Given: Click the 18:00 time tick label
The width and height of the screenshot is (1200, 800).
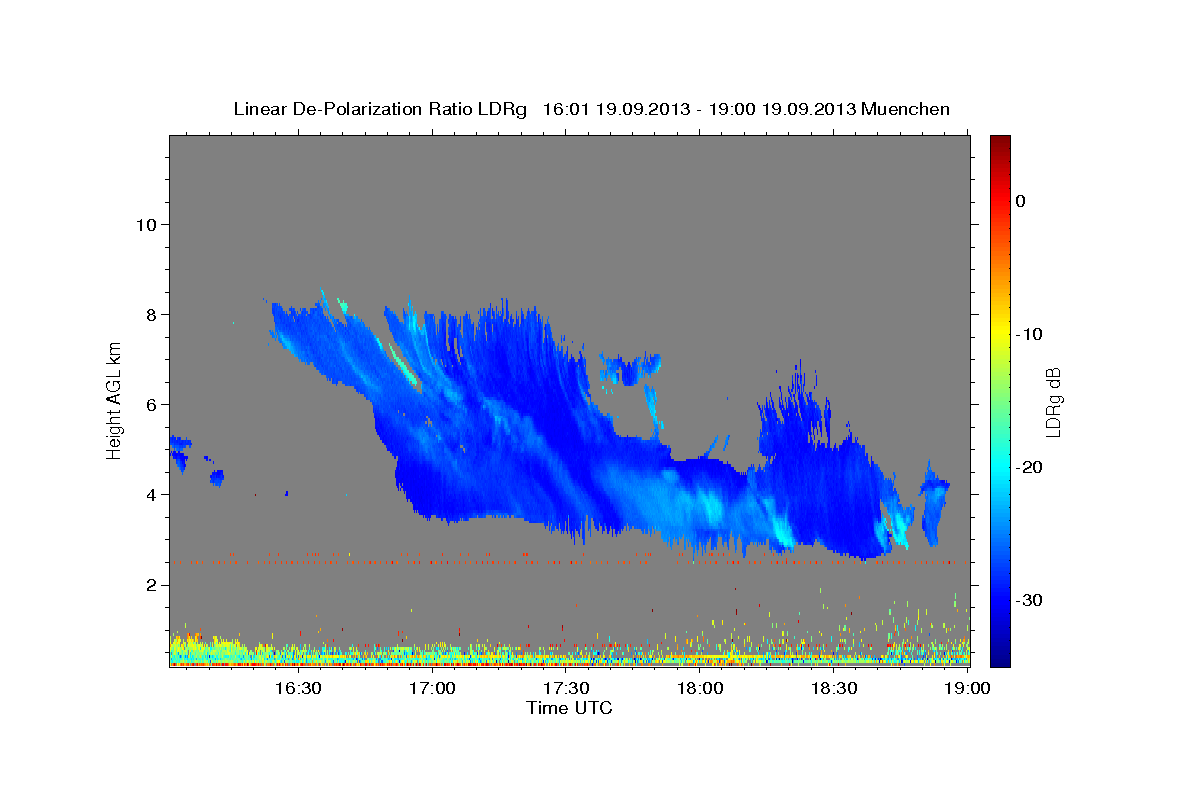Looking at the screenshot, I should (700, 689).
